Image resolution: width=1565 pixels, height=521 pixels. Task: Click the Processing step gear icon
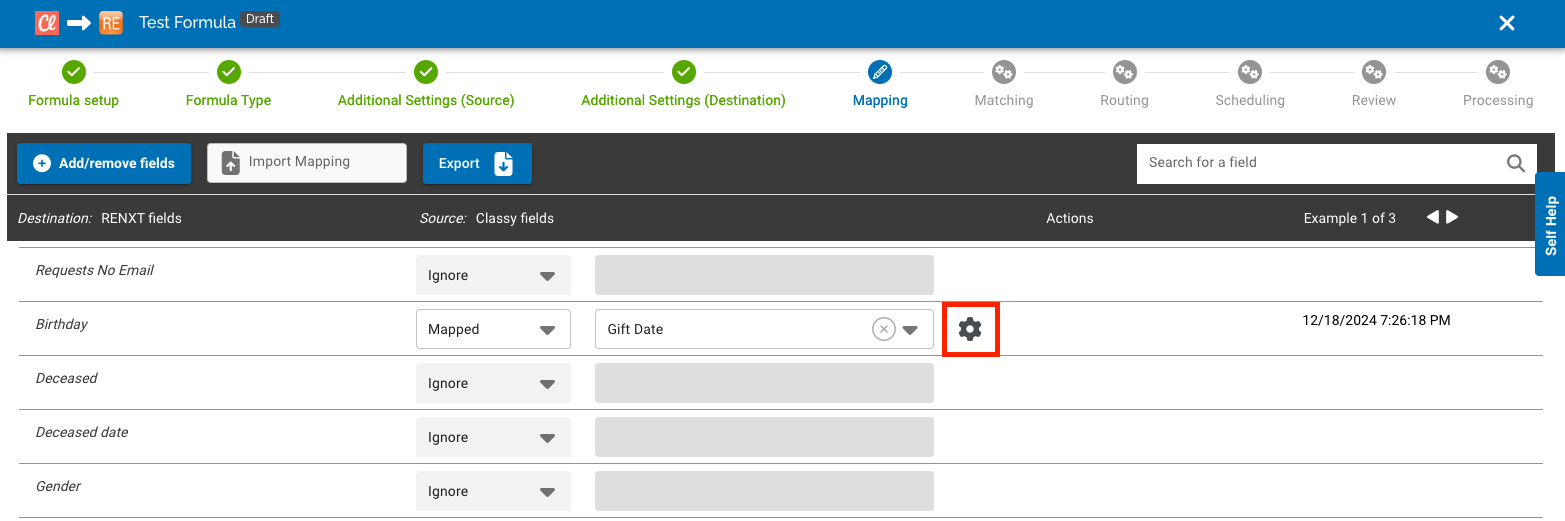click(1498, 72)
